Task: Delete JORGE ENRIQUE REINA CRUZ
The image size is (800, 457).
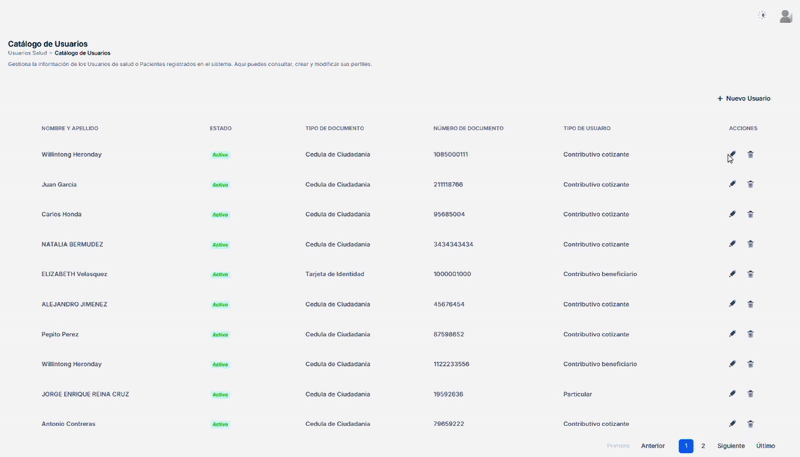Action: pos(750,394)
